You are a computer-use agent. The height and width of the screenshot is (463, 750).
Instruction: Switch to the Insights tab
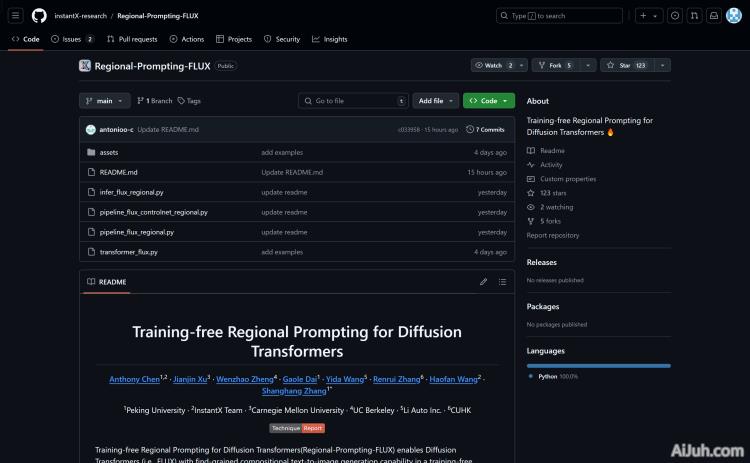pos(330,39)
